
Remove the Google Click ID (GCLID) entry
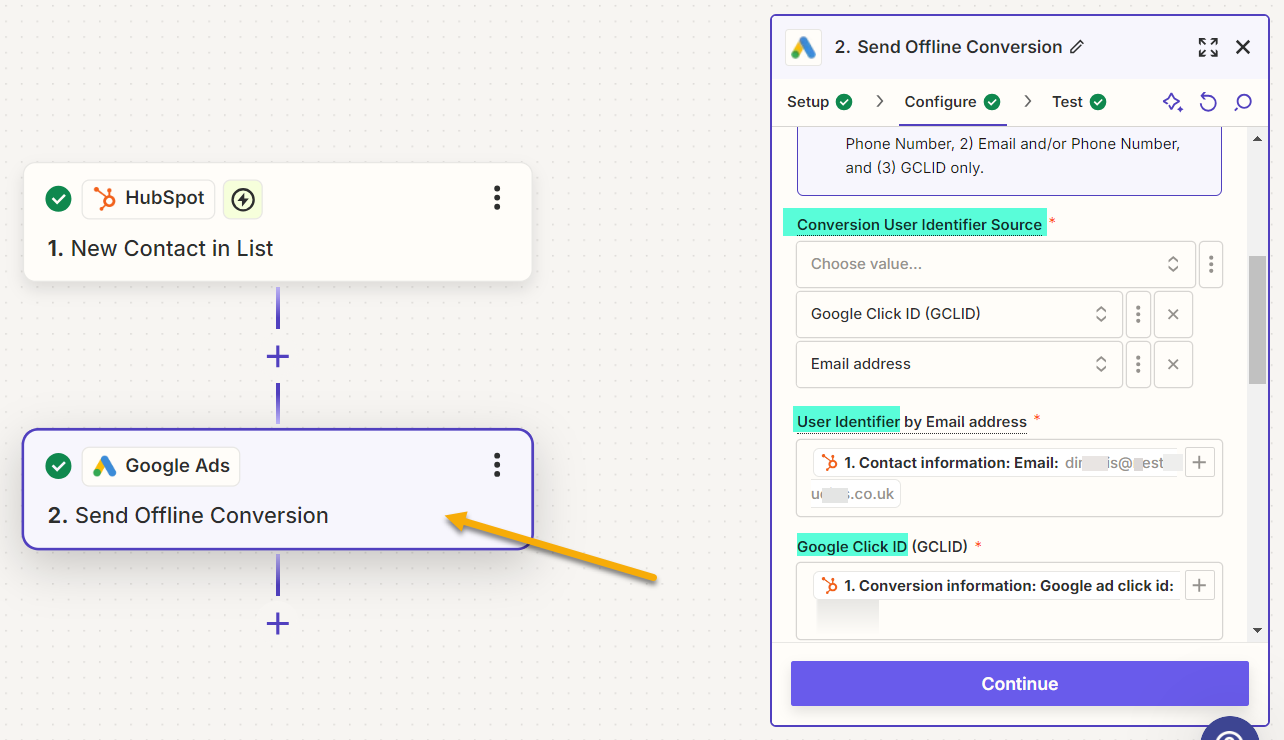[x=1173, y=314]
